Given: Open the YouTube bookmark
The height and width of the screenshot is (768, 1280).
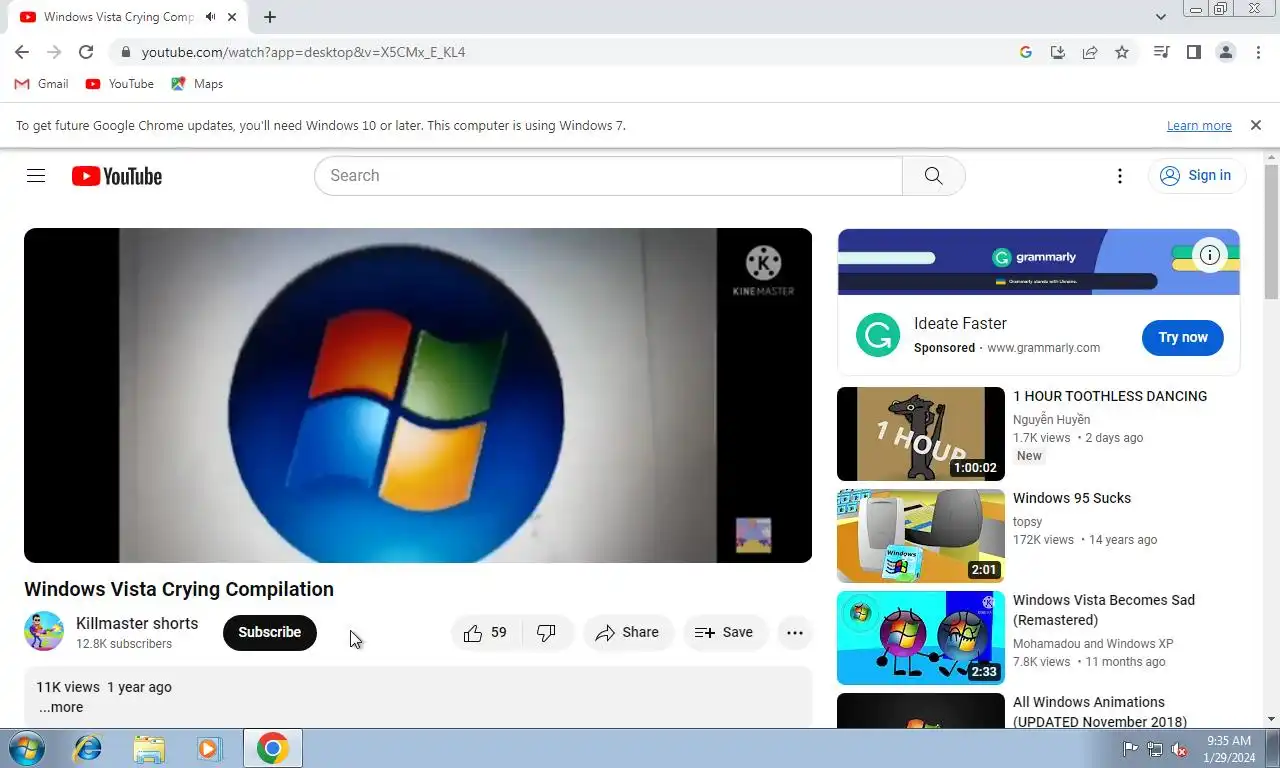Looking at the screenshot, I should point(120,84).
